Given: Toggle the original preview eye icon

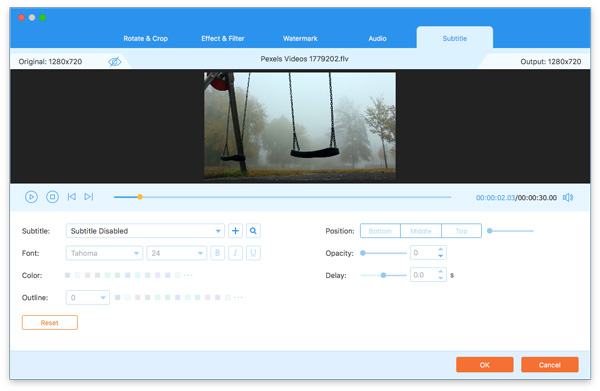Looking at the screenshot, I should (x=114, y=62).
